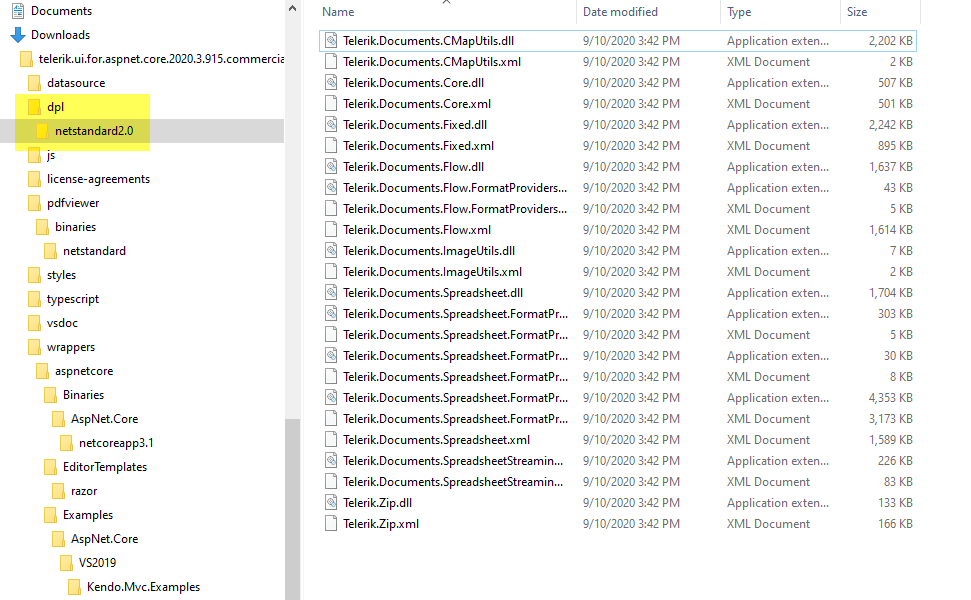Select Telerik.Documents.Flow.FormatProviders file sized 43 KB

(x=455, y=188)
